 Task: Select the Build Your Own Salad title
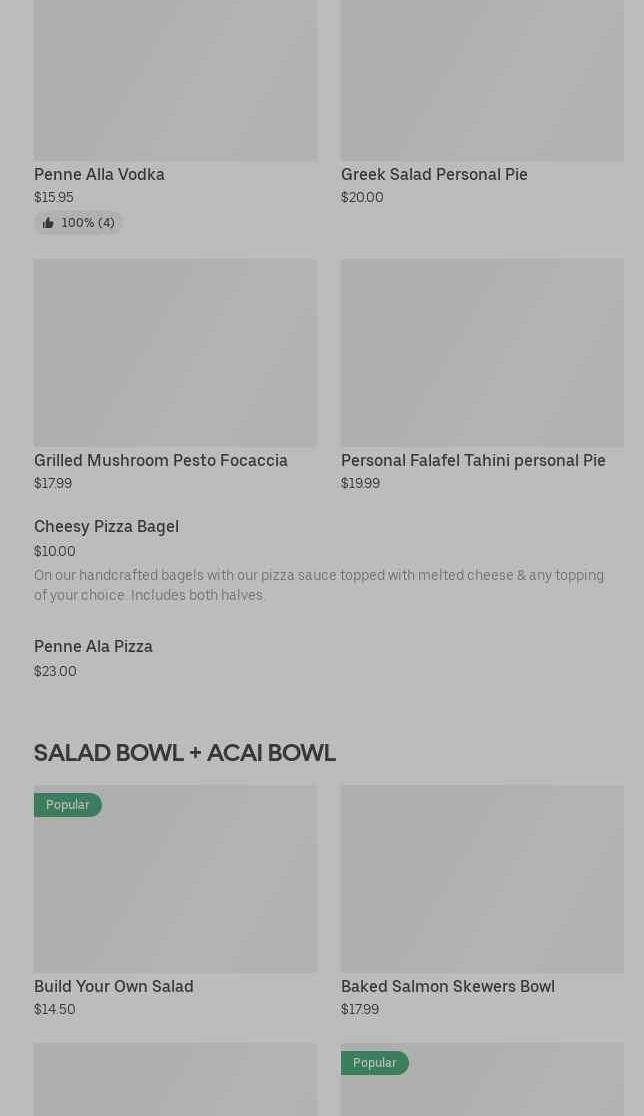pos(114,986)
